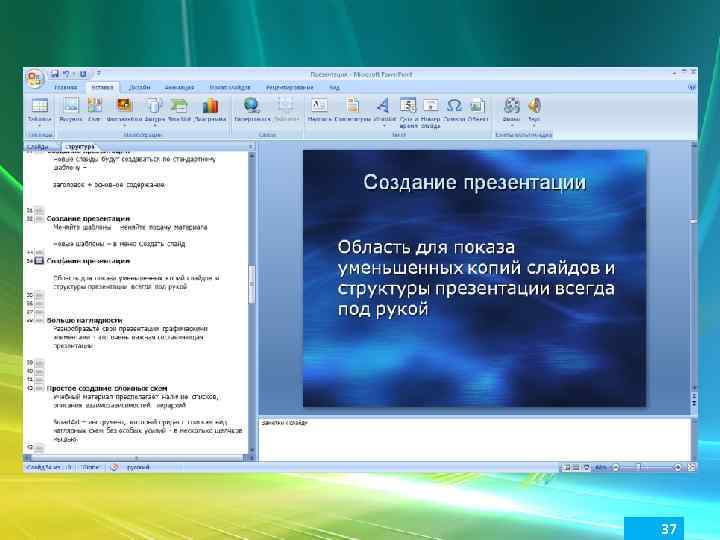This screenshot has height=540, width=720.
Task: Insert date and time icon
Action: click(408, 105)
